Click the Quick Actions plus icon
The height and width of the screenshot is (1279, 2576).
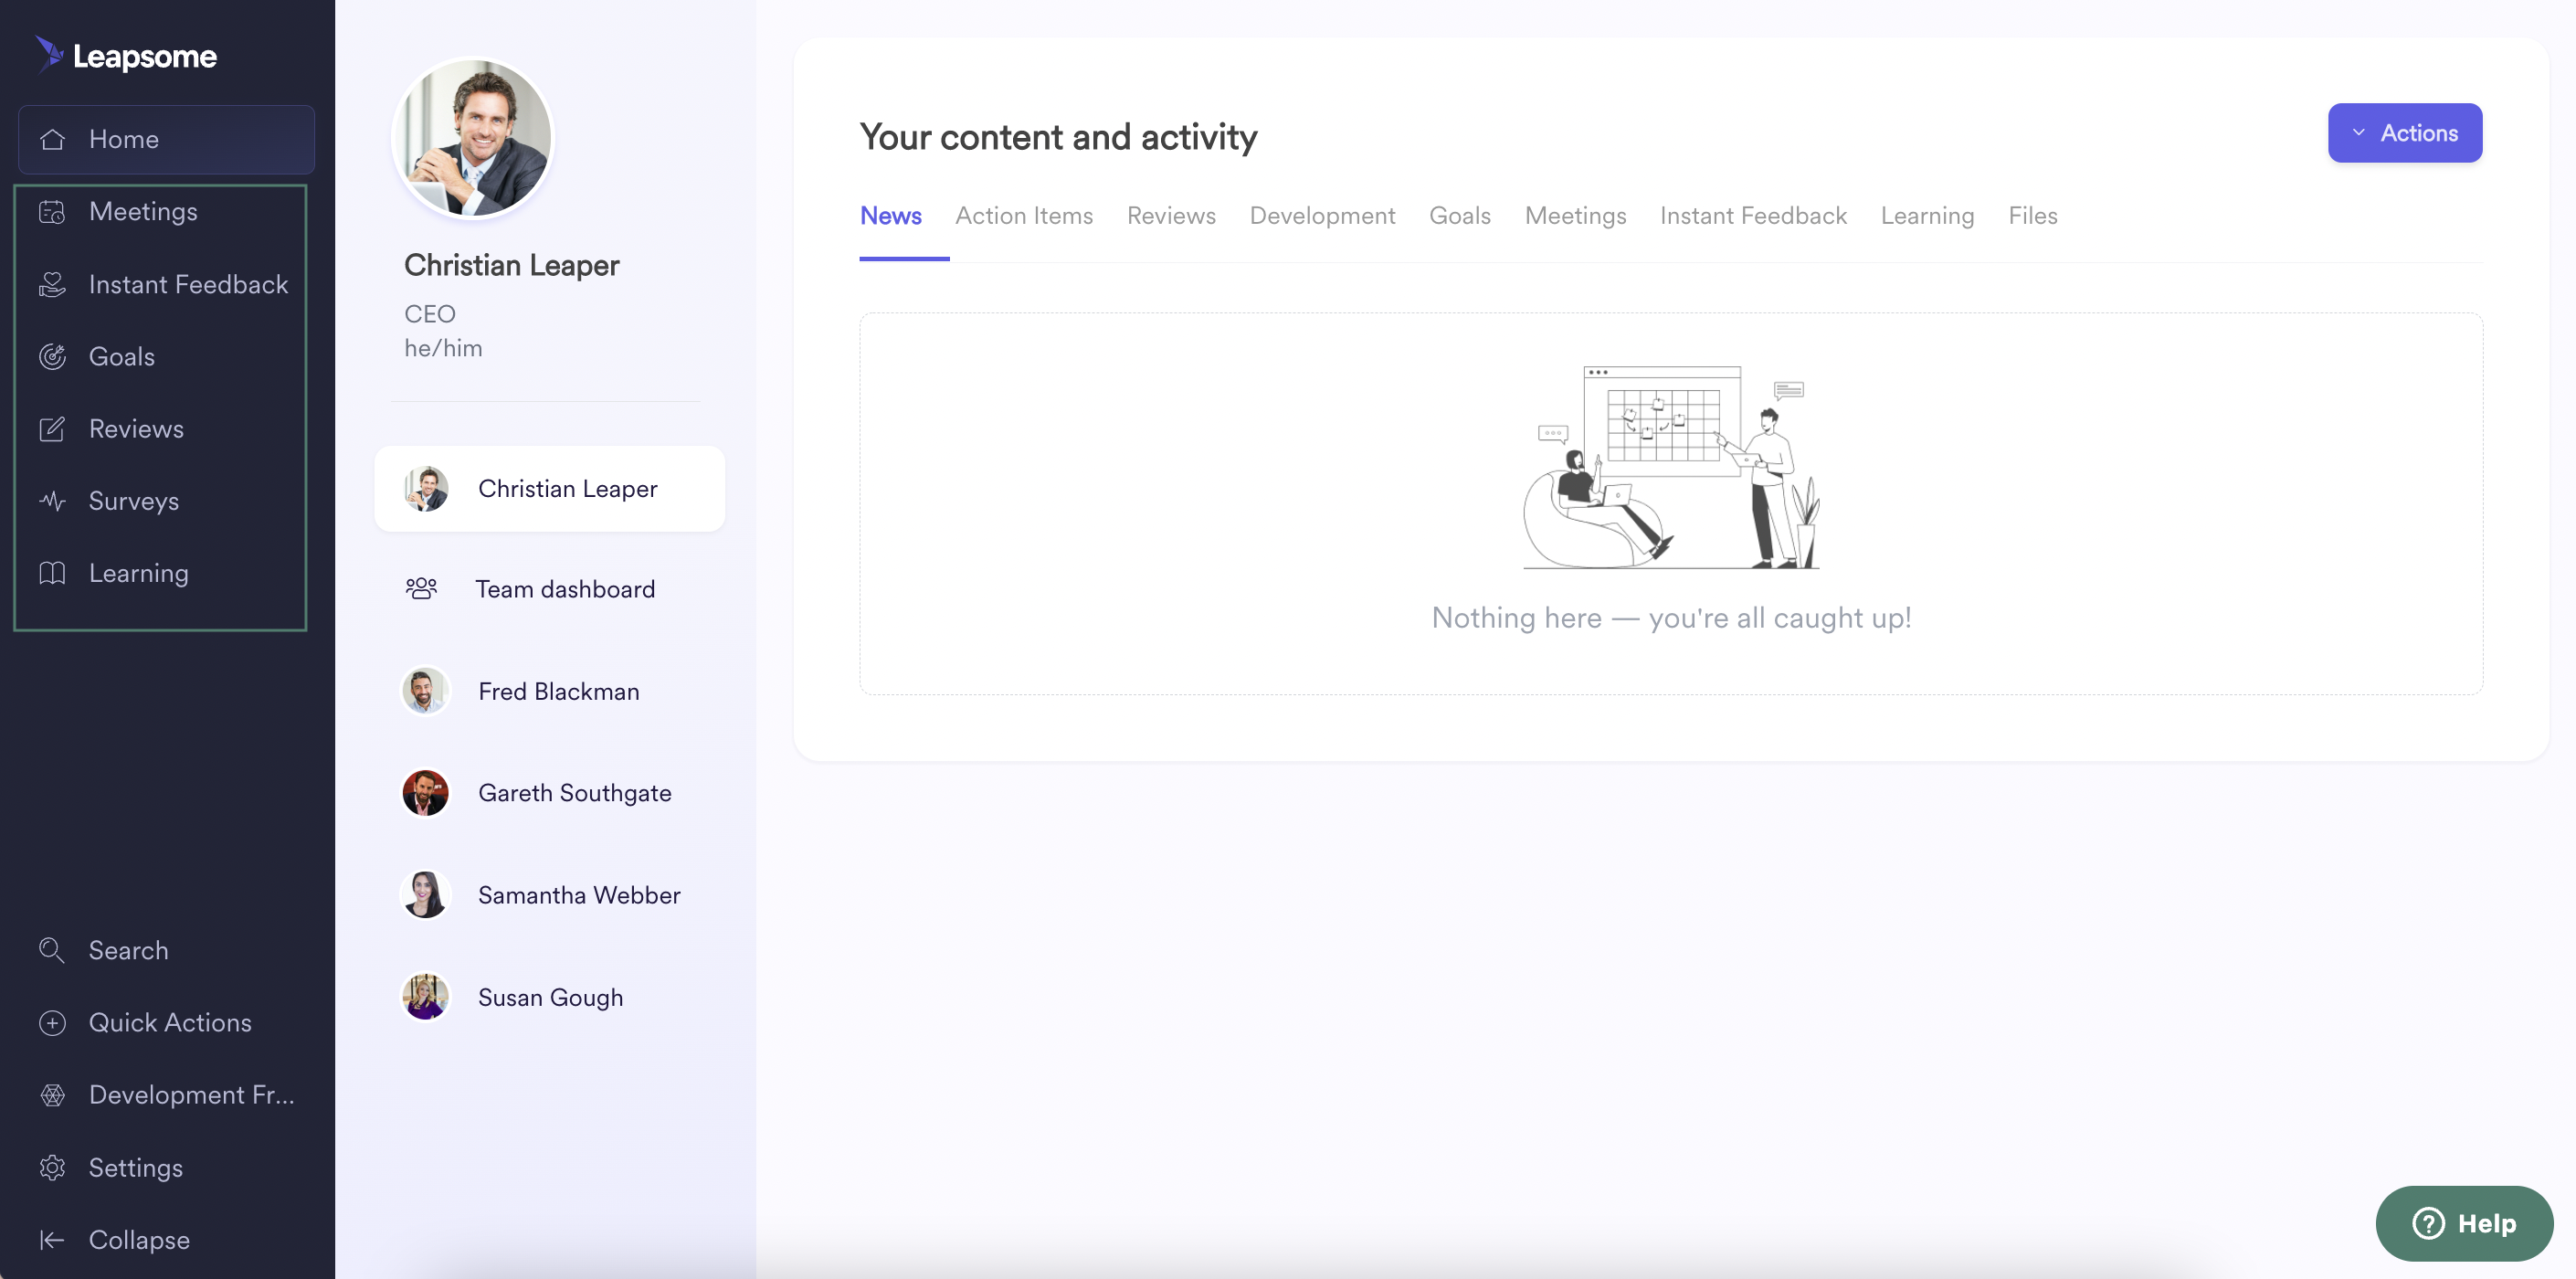[52, 1023]
